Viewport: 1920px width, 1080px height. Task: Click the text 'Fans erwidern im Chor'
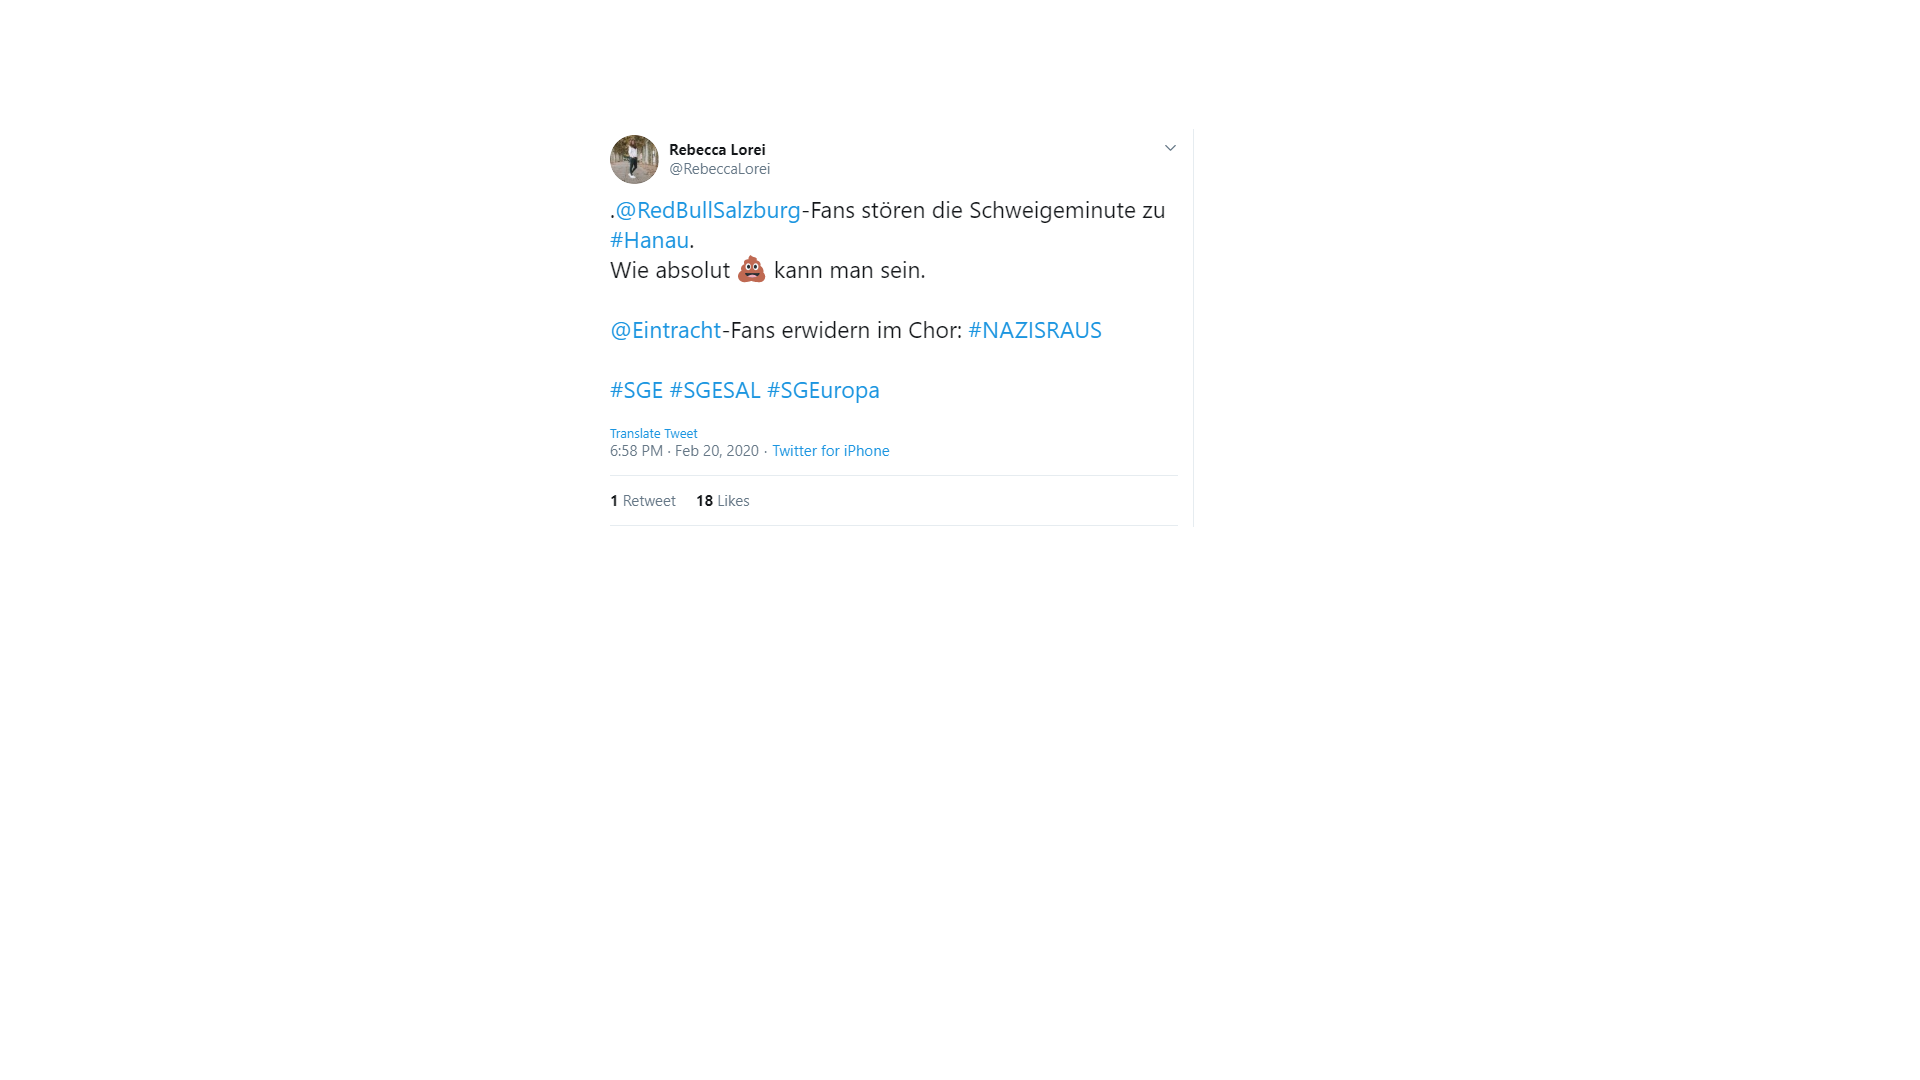[845, 330]
